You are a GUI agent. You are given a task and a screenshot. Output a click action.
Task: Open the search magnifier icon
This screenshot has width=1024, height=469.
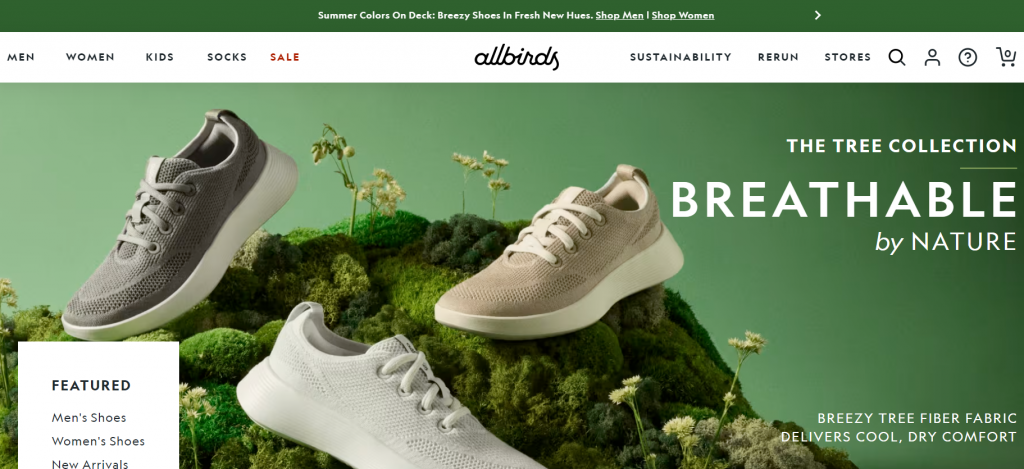(x=897, y=57)
